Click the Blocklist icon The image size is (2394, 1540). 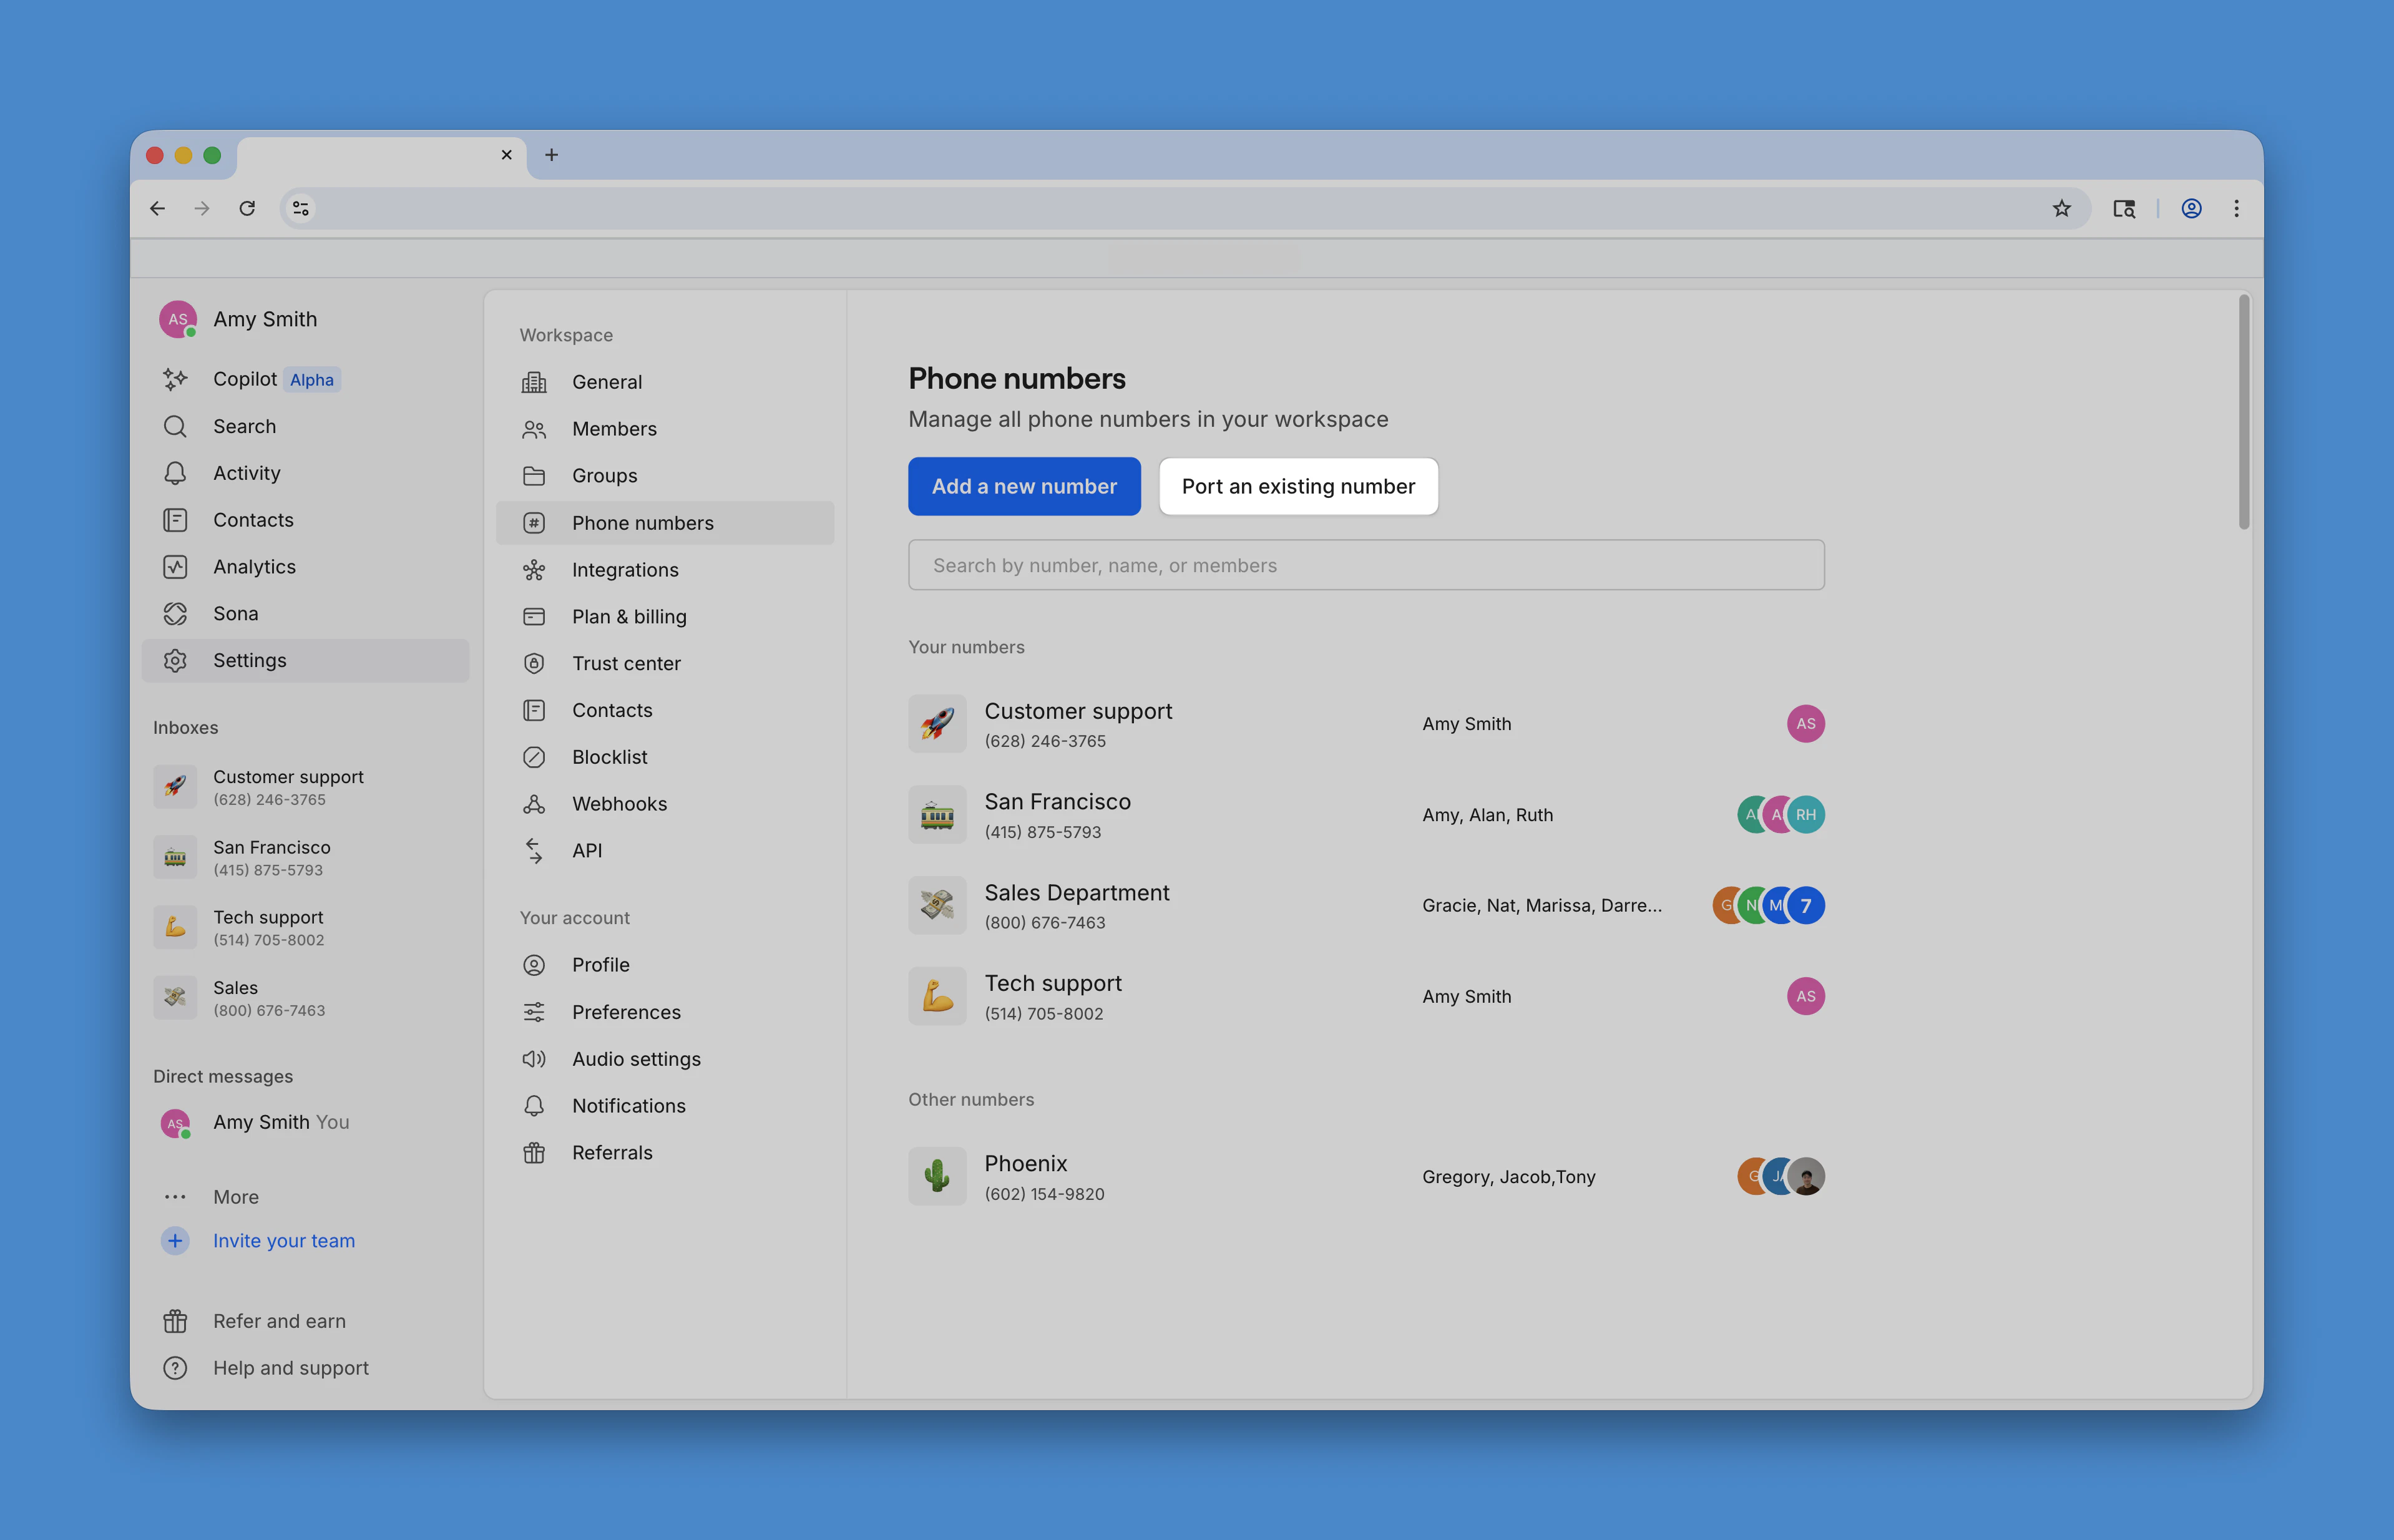pos(534,757)
